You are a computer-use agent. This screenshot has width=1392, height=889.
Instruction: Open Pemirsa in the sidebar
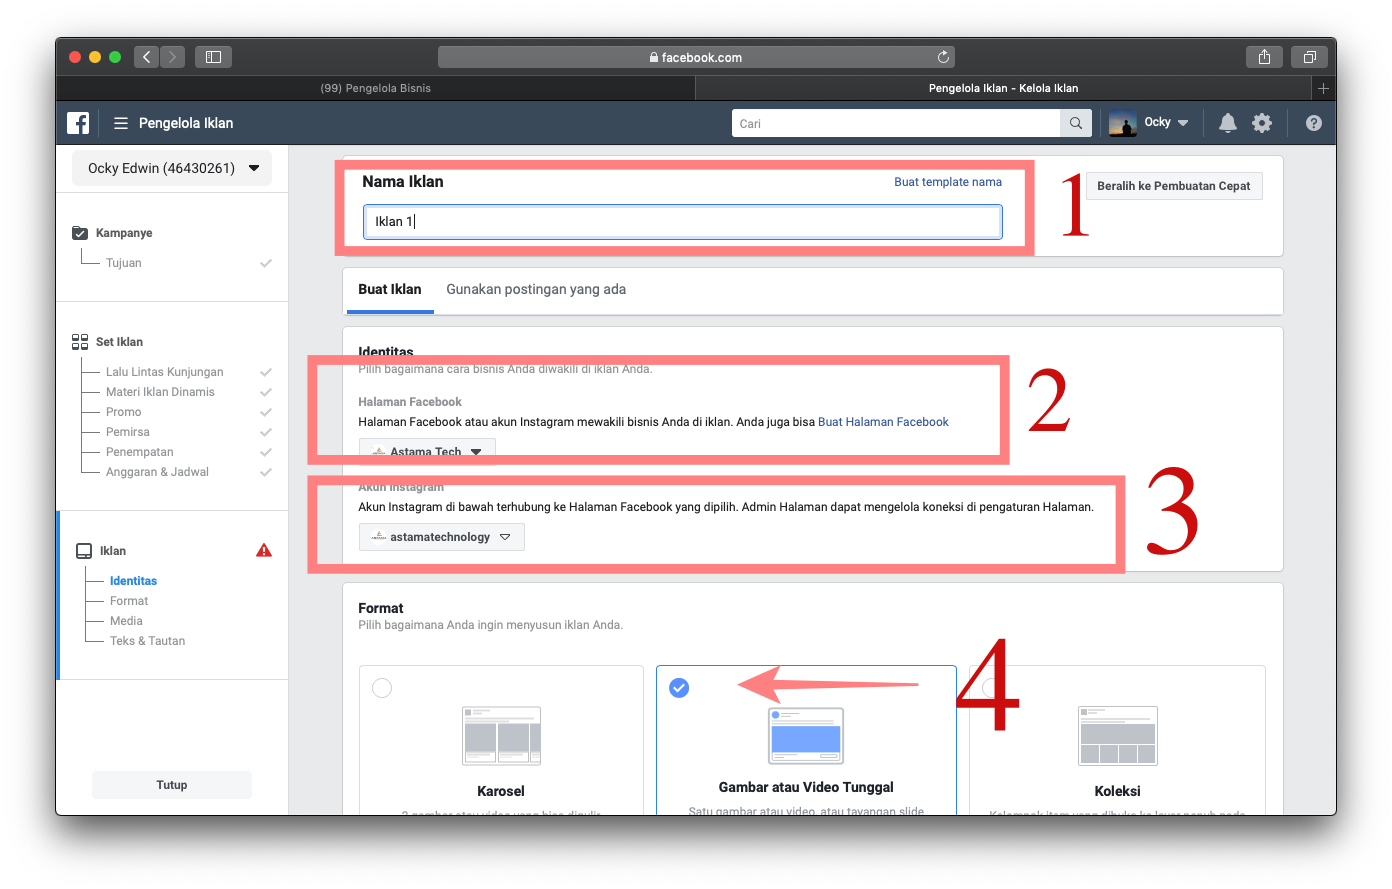(x=128, y=432)
